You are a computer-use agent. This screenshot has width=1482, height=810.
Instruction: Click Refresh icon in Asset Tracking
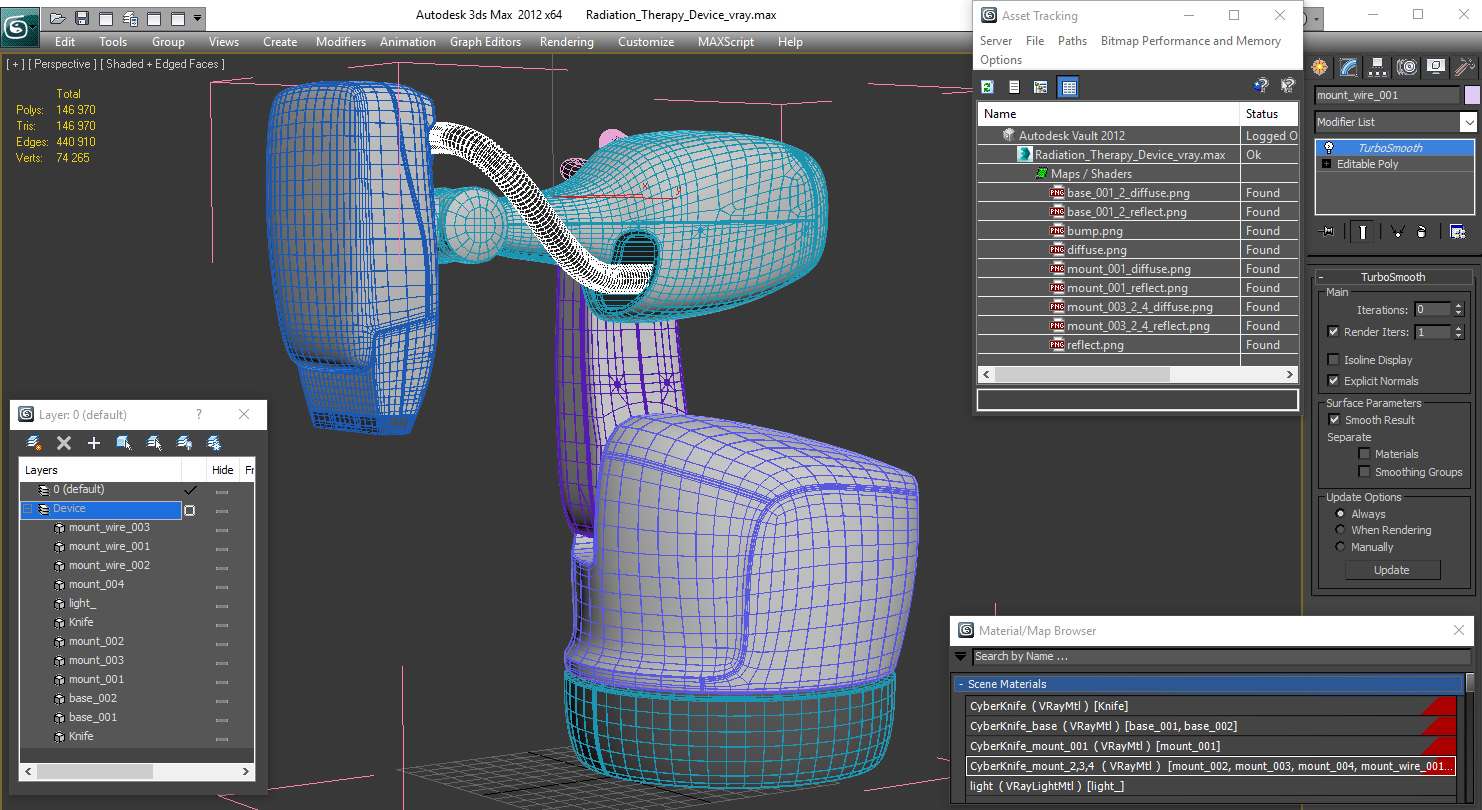(988, 87)
